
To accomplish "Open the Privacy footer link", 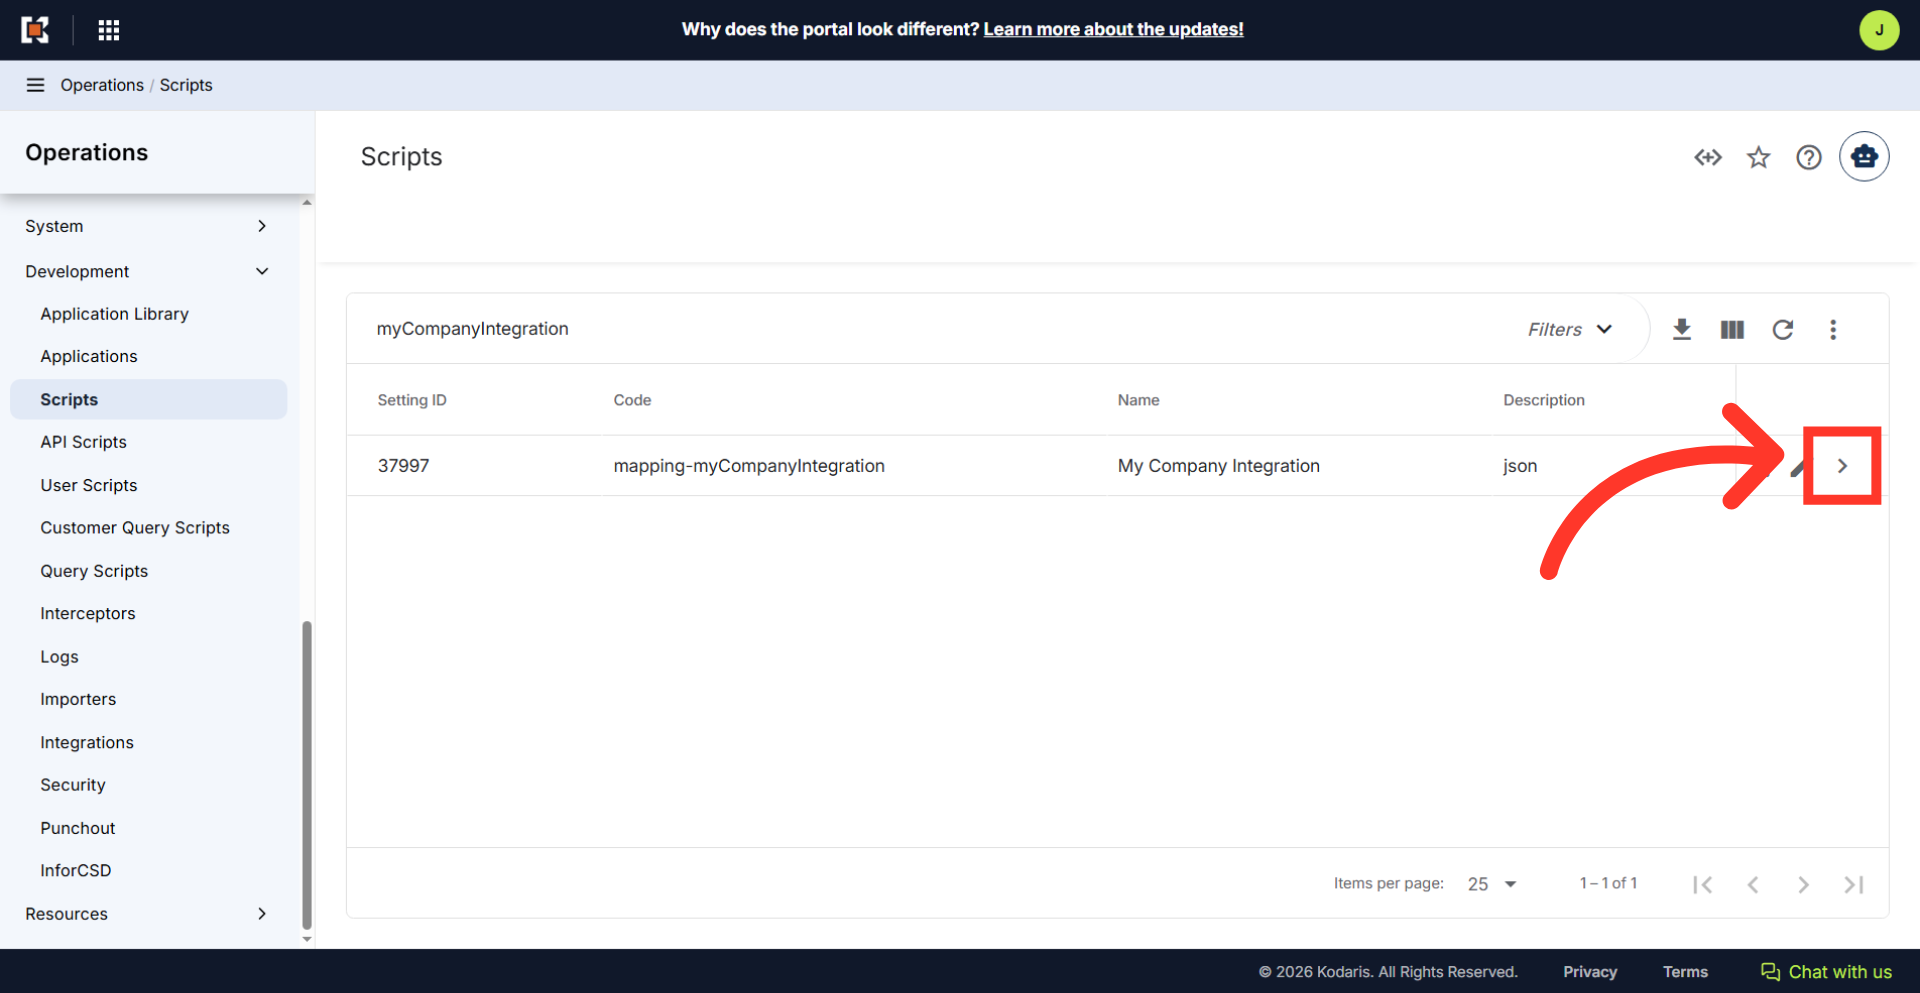I will (x=1590, y=972).
